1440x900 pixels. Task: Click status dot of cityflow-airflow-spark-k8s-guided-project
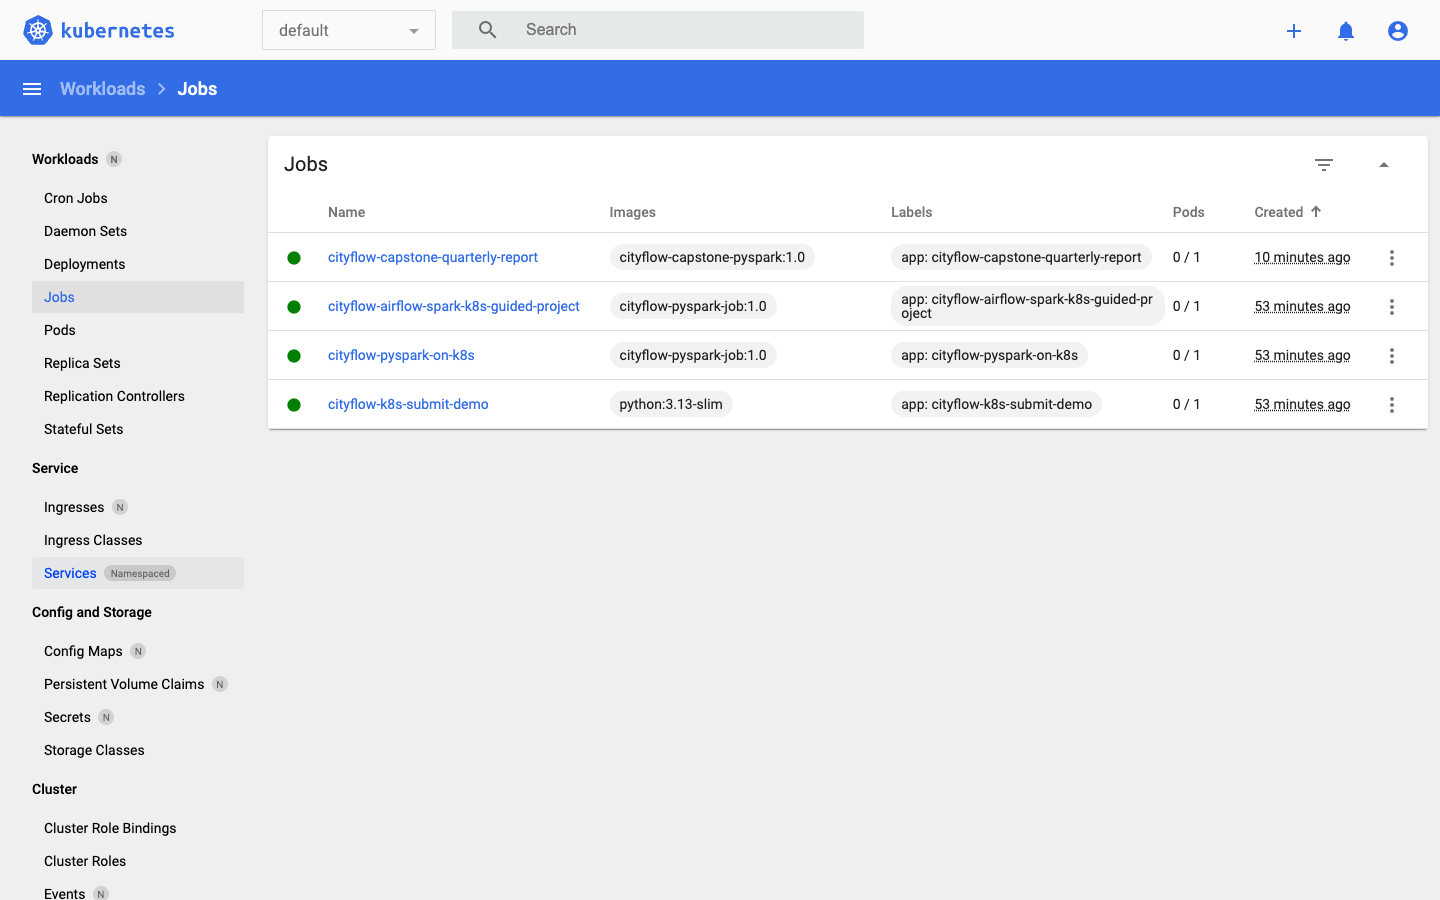click(294, 307)
